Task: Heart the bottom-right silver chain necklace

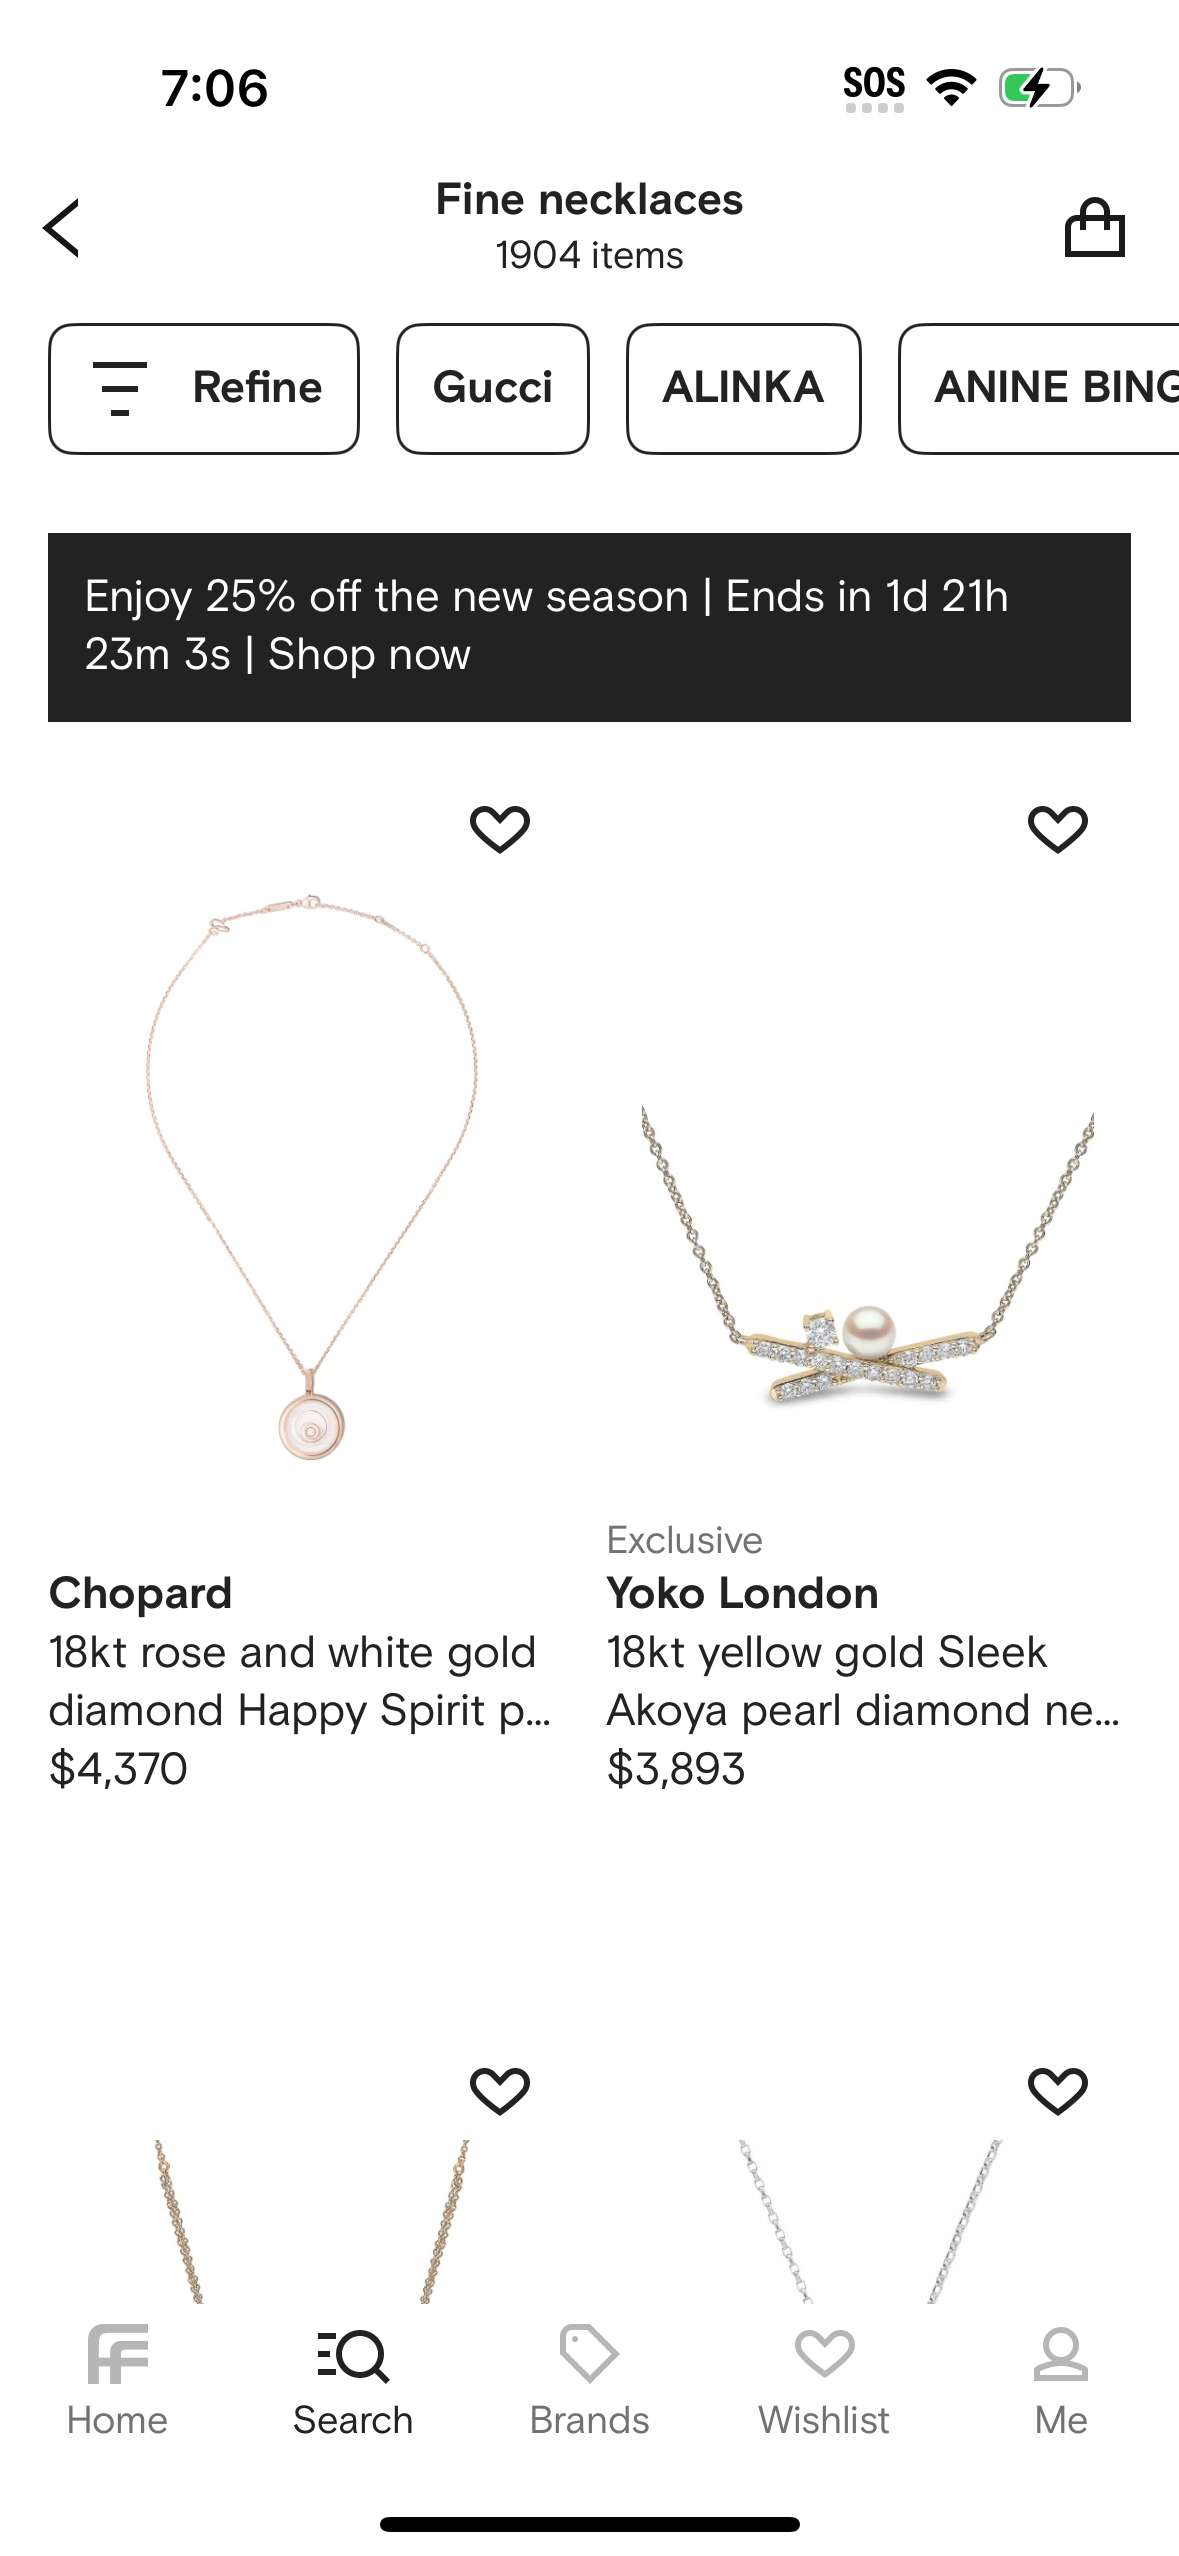Action: click(1058, 2091)
